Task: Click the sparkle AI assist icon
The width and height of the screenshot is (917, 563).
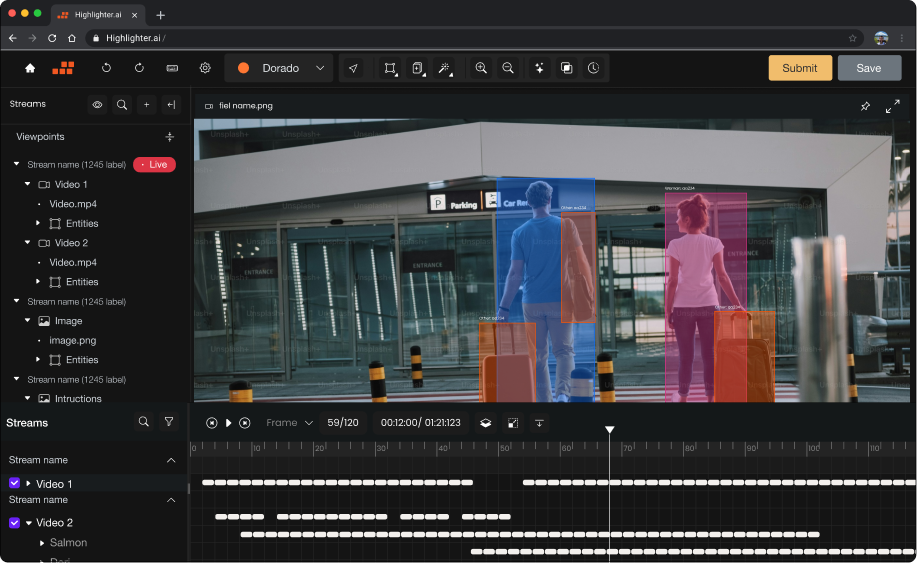Action: tap(539, 68)
